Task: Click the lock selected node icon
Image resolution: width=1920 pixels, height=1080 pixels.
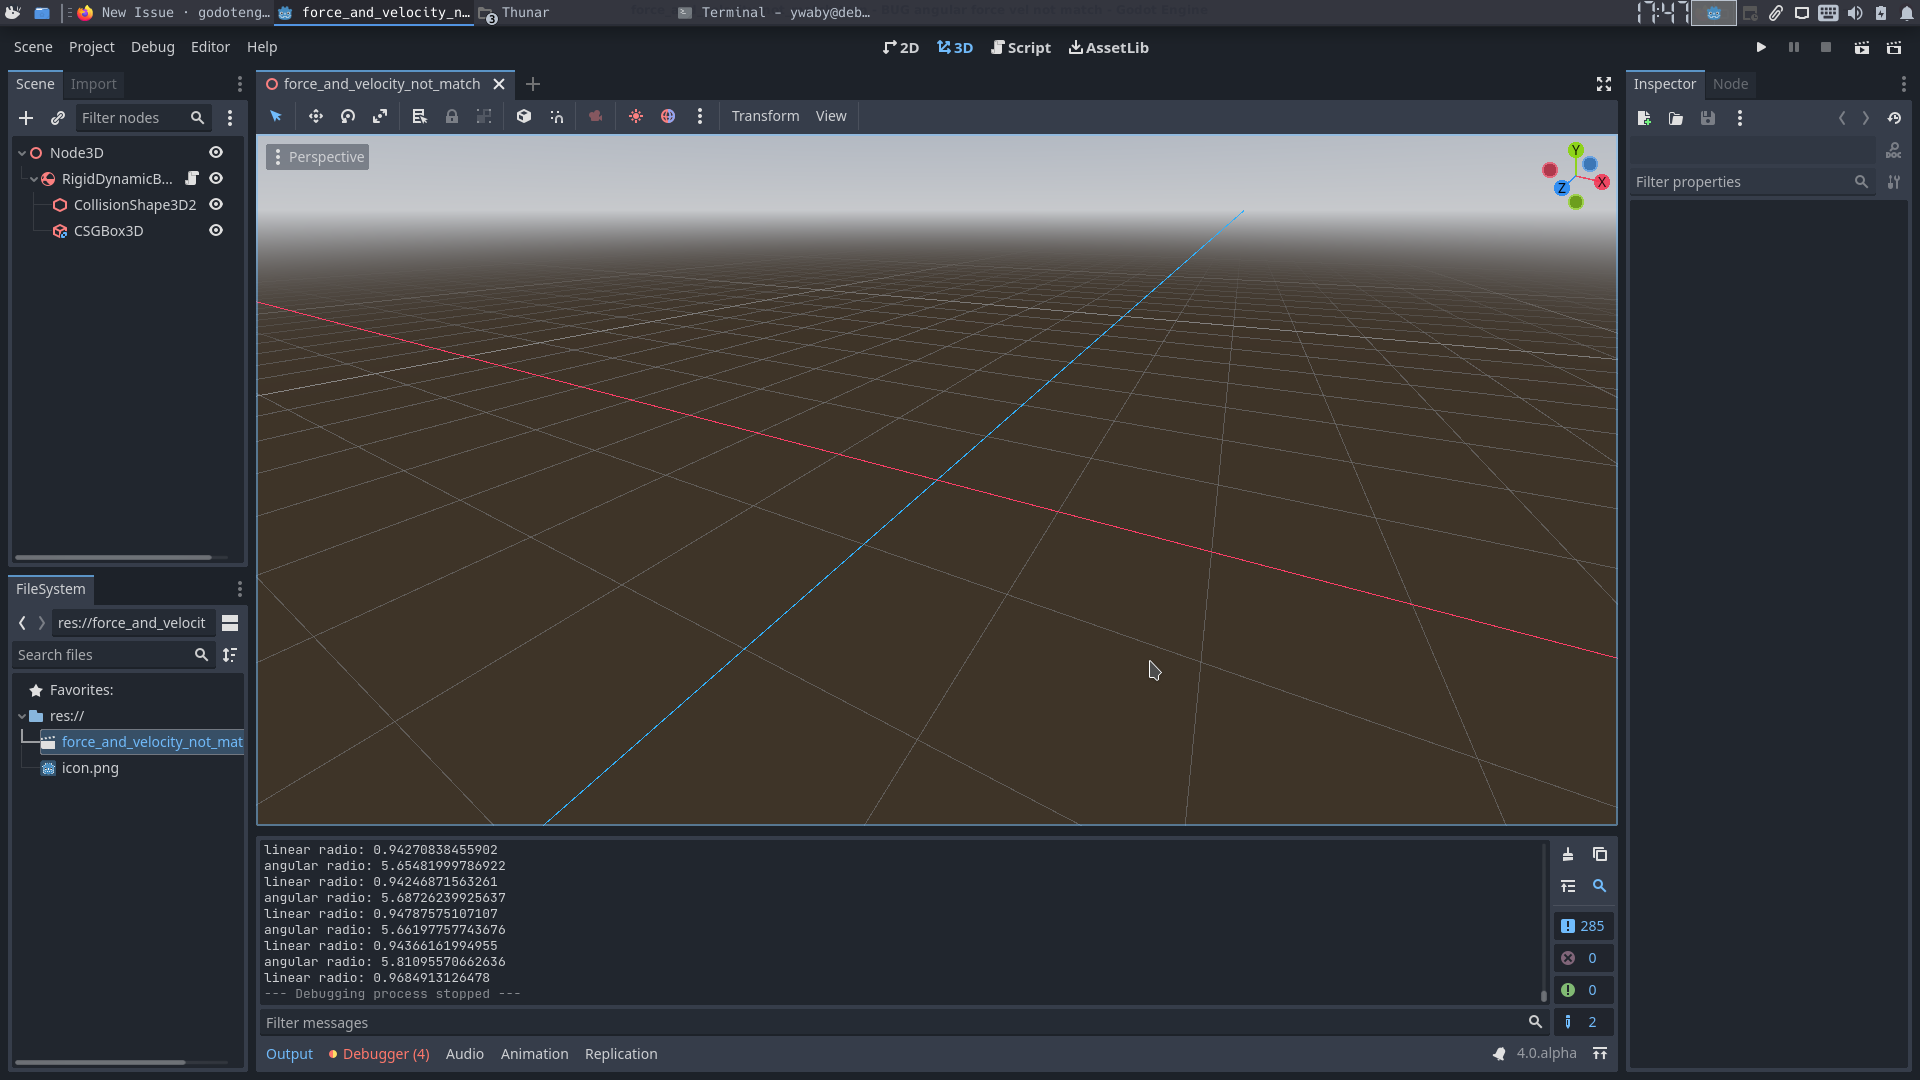Action: tap(452, 116)
